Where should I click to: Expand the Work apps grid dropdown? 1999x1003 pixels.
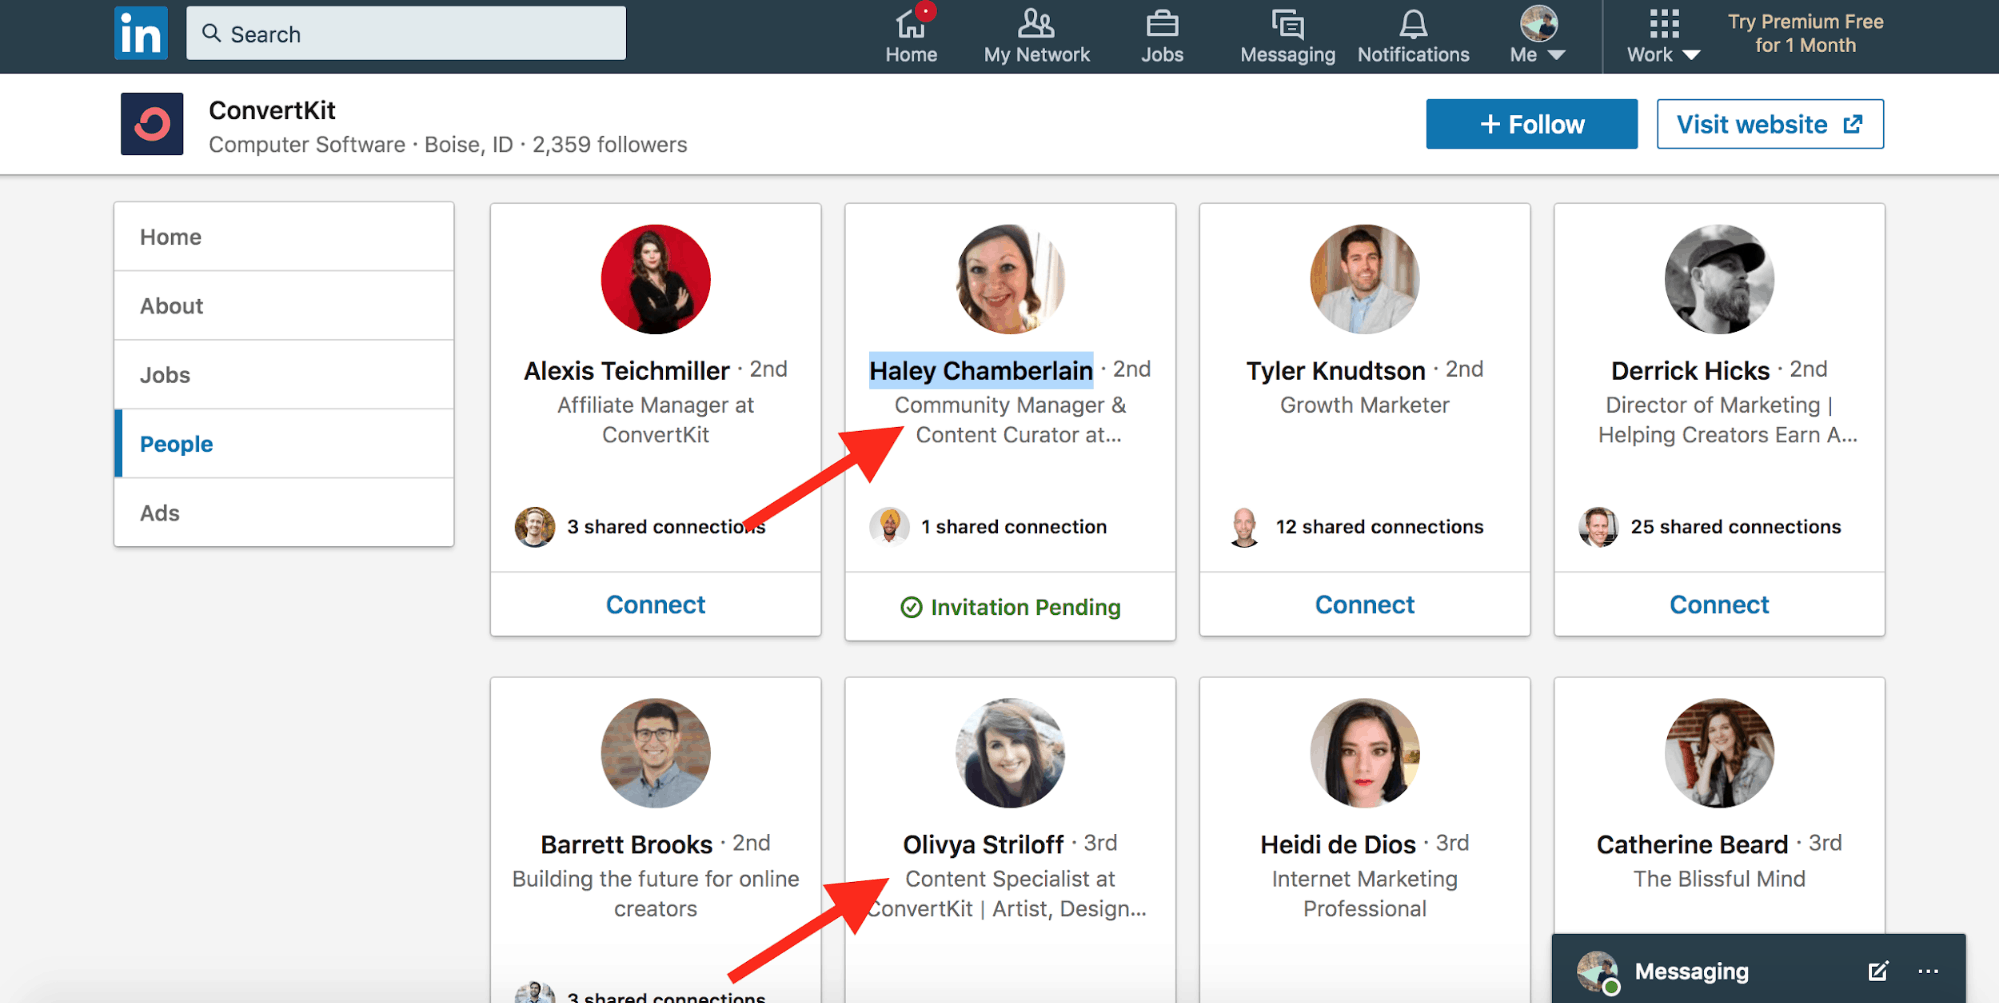click(1663, 36)
